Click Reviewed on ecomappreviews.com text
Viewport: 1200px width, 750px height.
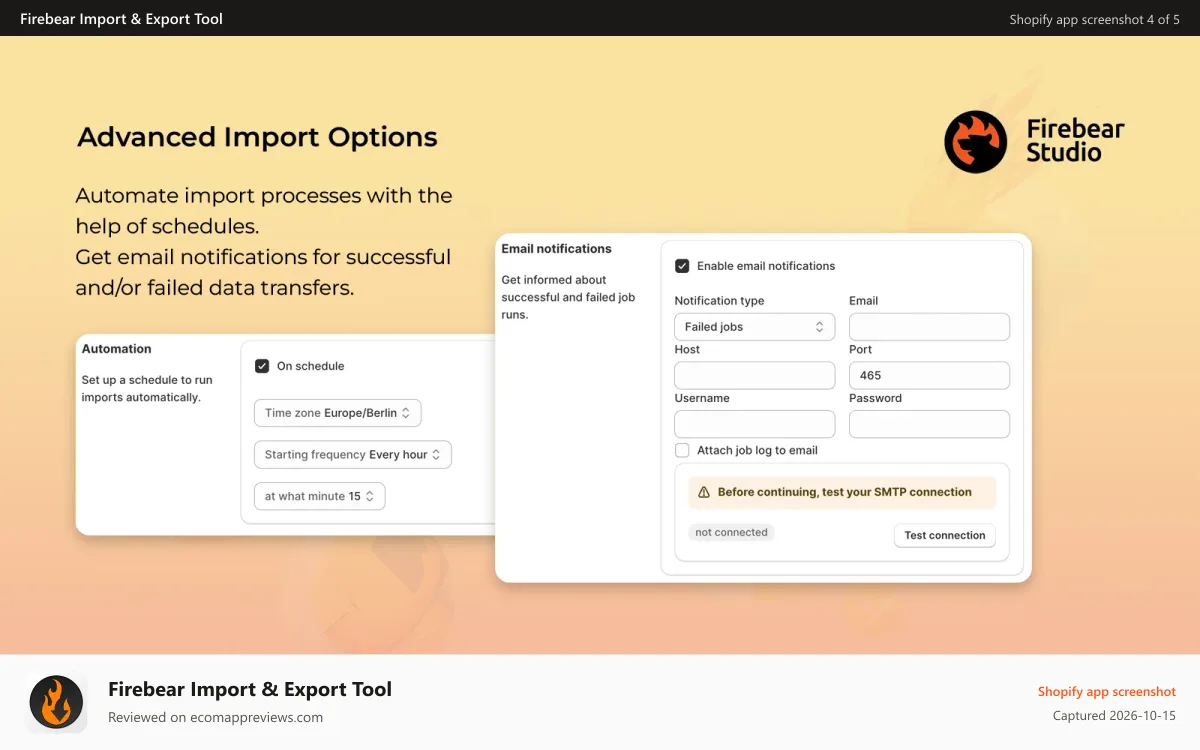point(215,717)
